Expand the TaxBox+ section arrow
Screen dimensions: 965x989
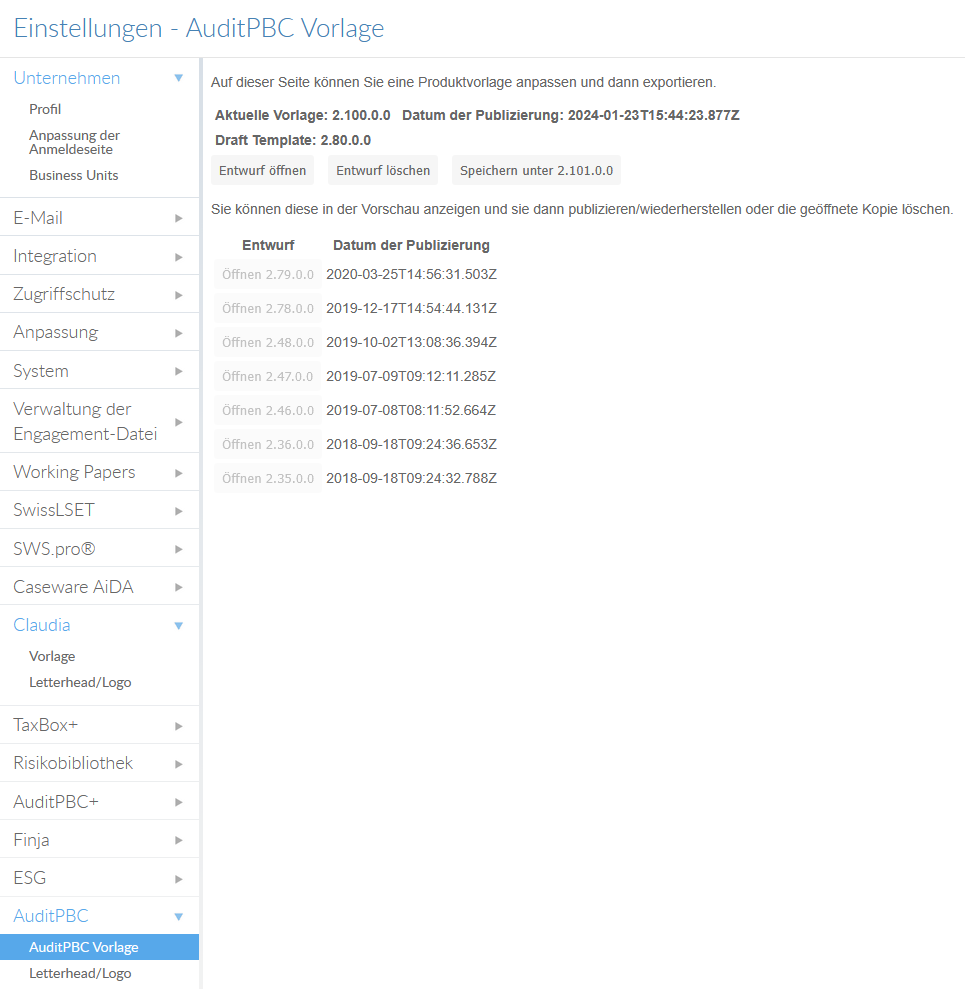point(178,726)
